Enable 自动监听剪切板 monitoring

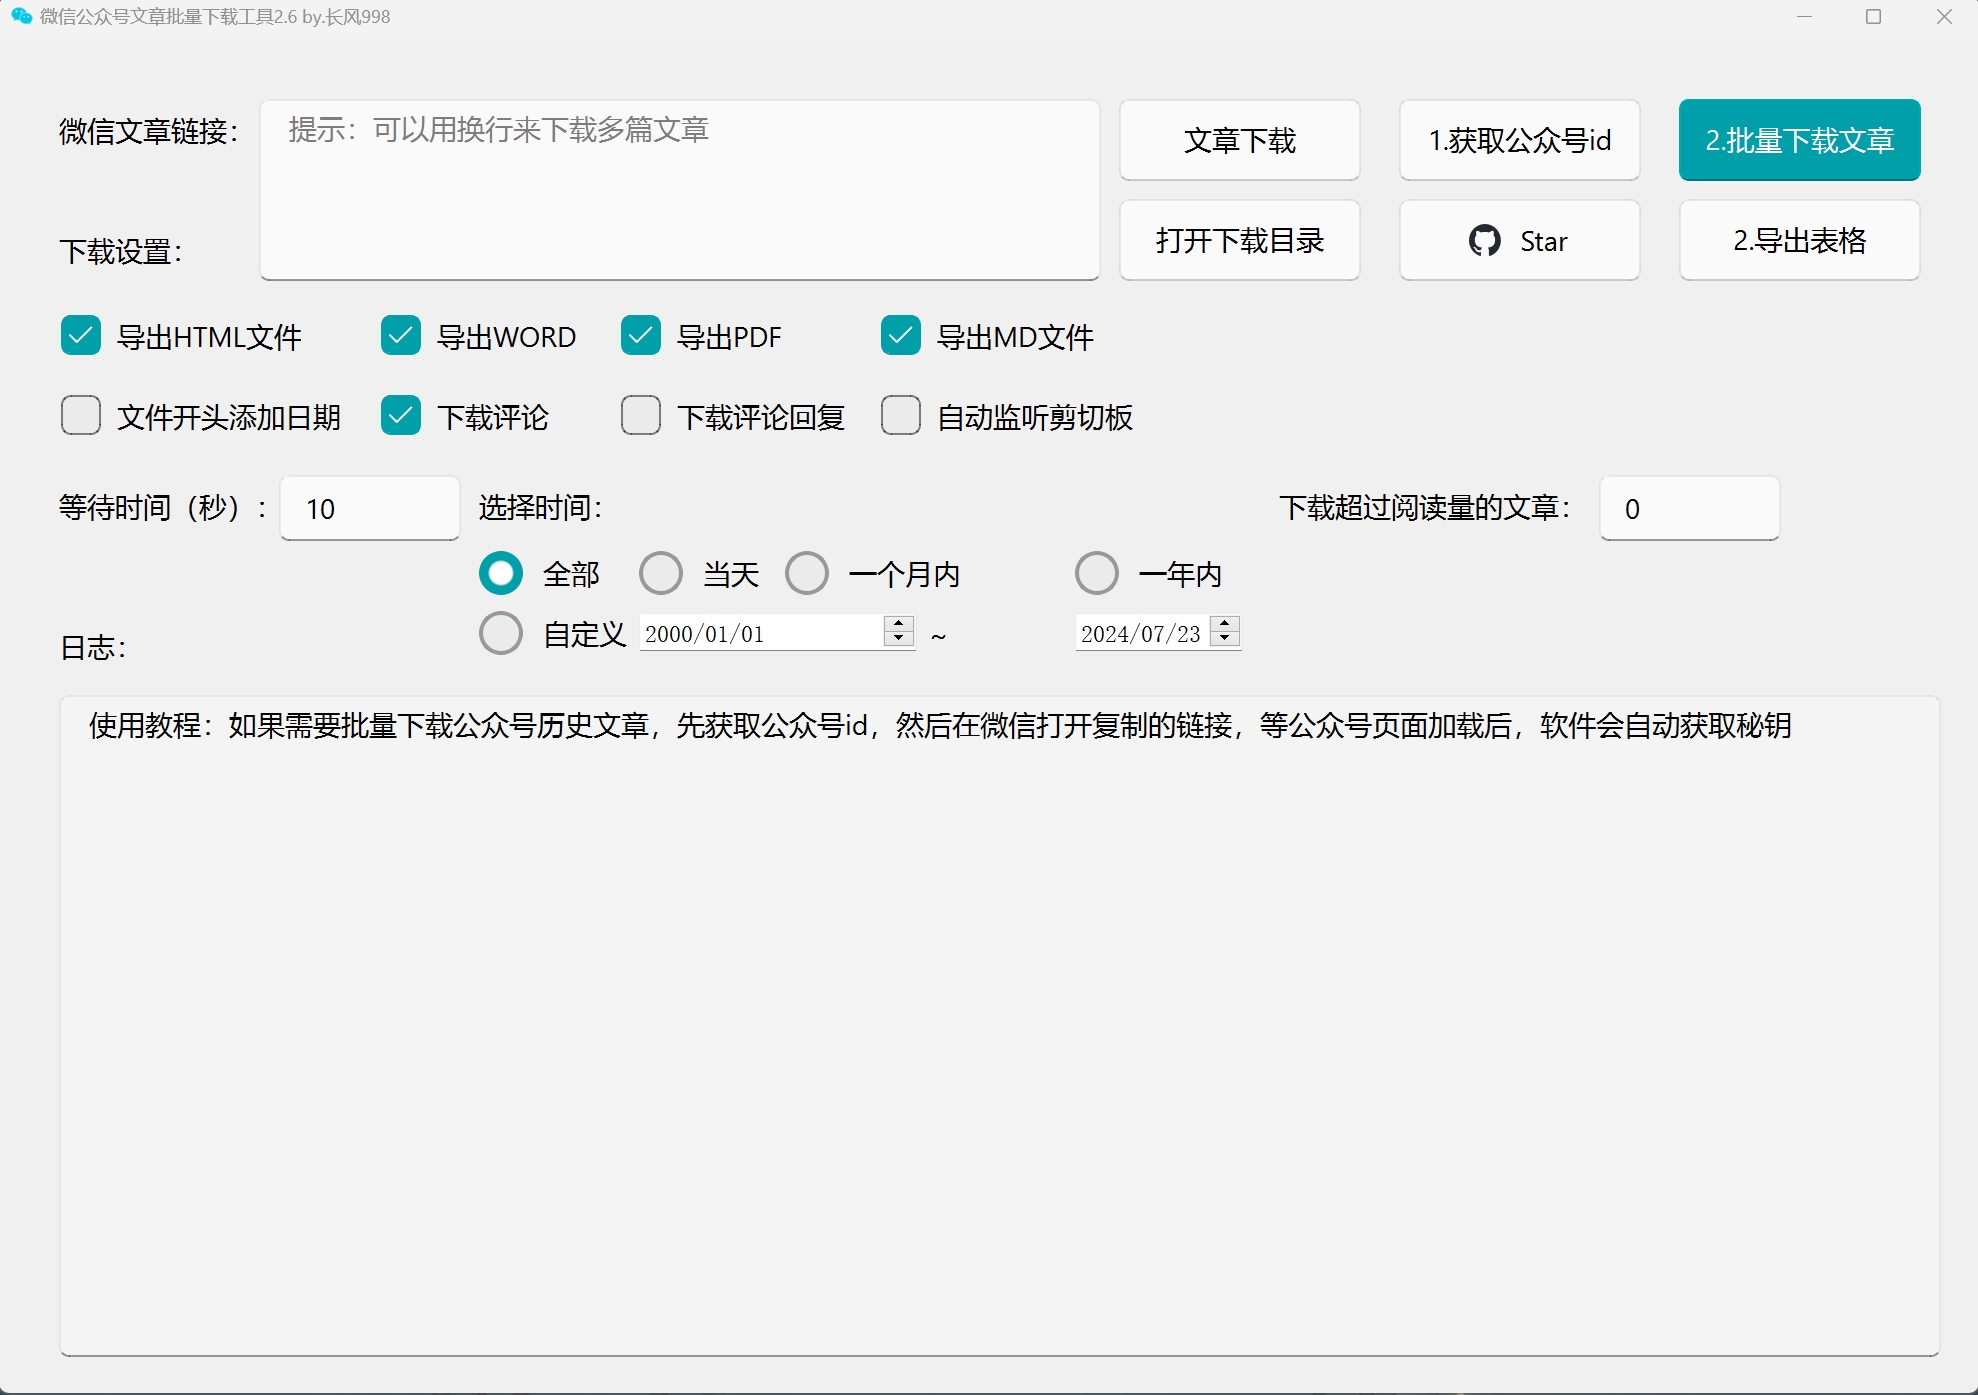point(900,416)
